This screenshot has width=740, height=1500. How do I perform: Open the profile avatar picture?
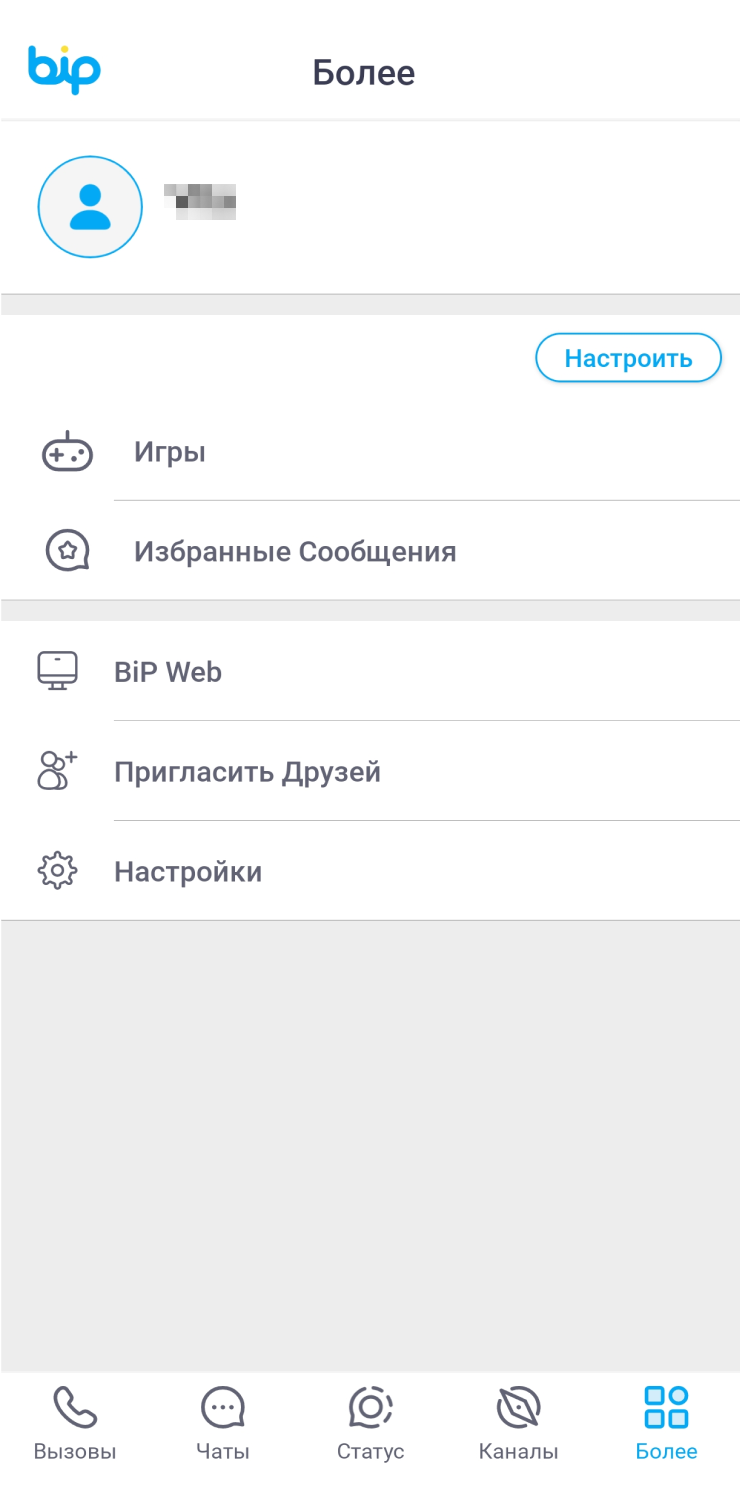pos(90,207)
